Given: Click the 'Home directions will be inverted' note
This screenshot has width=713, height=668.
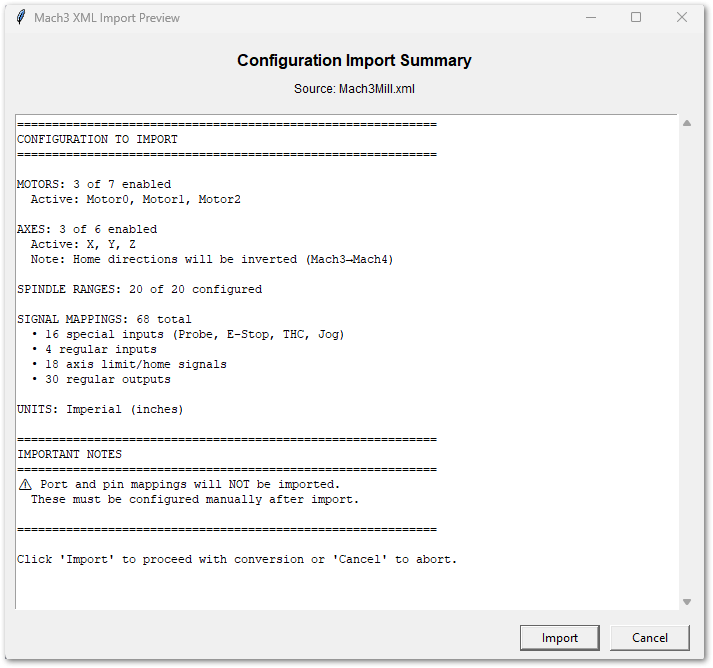Looking at the screenshot, I should click(x=232, y=259).
